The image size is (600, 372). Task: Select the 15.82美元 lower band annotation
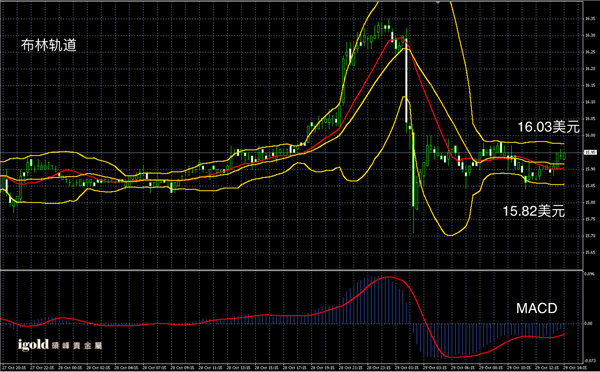pyautogui.click(x=533, y=211)
